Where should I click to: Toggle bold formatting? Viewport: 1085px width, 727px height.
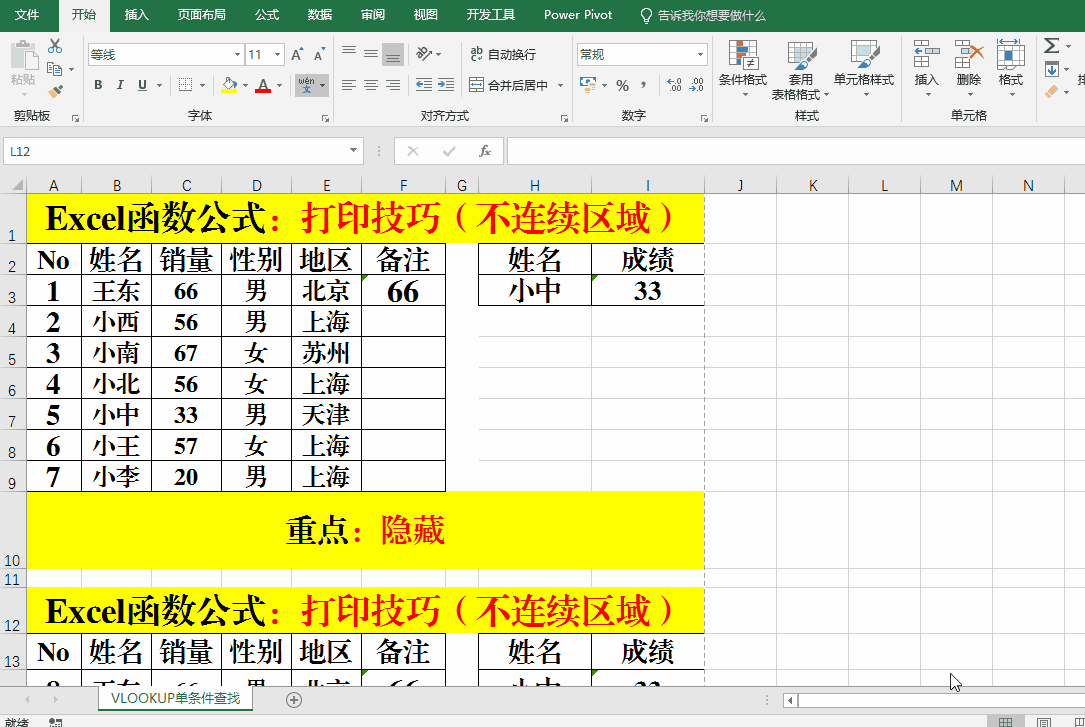[98, 85]
